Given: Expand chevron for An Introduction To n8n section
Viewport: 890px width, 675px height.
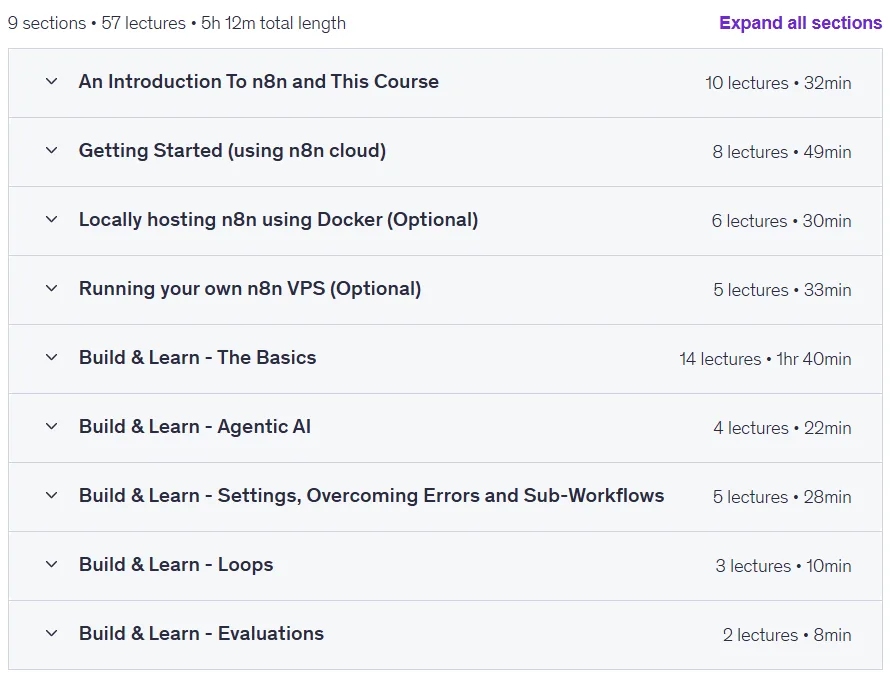Looking at the screenshot, I should tap(52, 81).
